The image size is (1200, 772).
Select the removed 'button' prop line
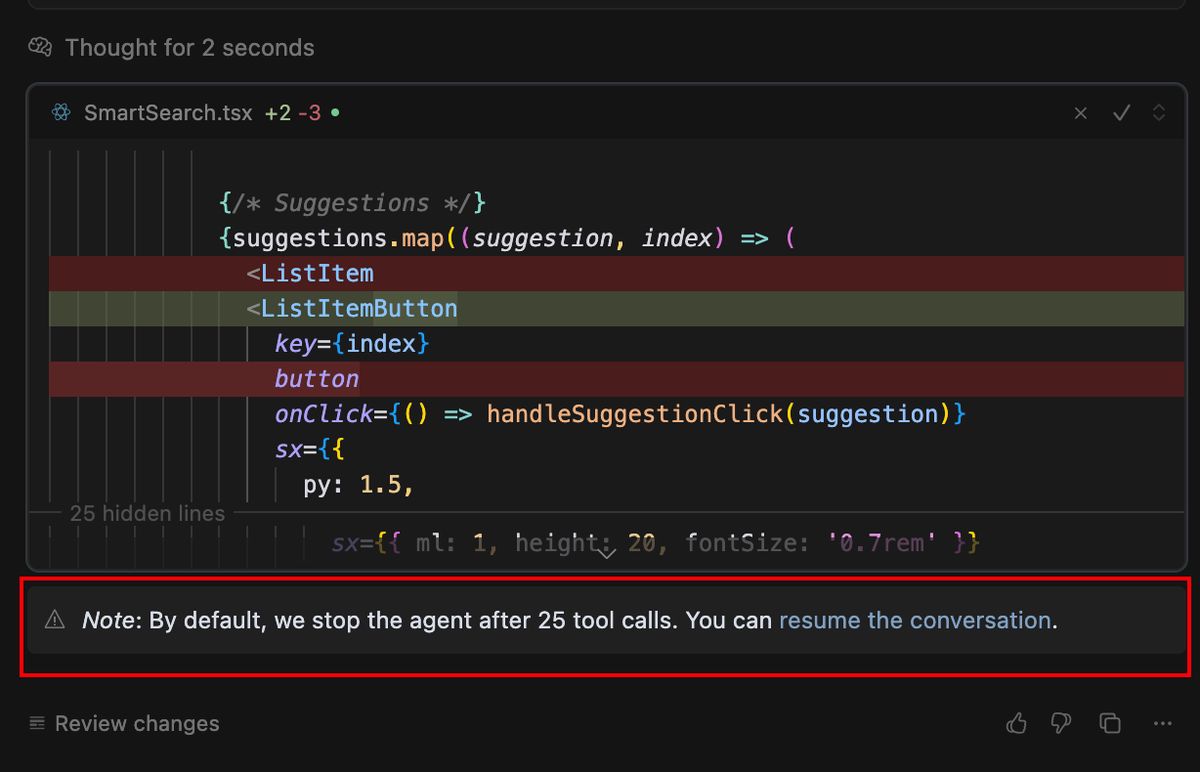coord(316,378)
